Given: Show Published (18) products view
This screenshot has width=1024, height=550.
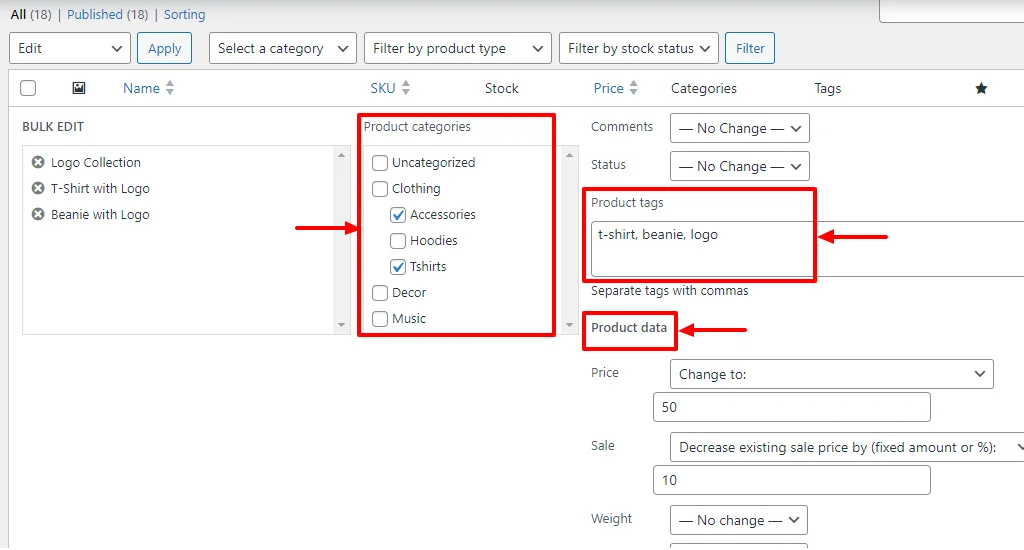Looking at the screenshot, I should pyautogui.click(x=108, y=14).
